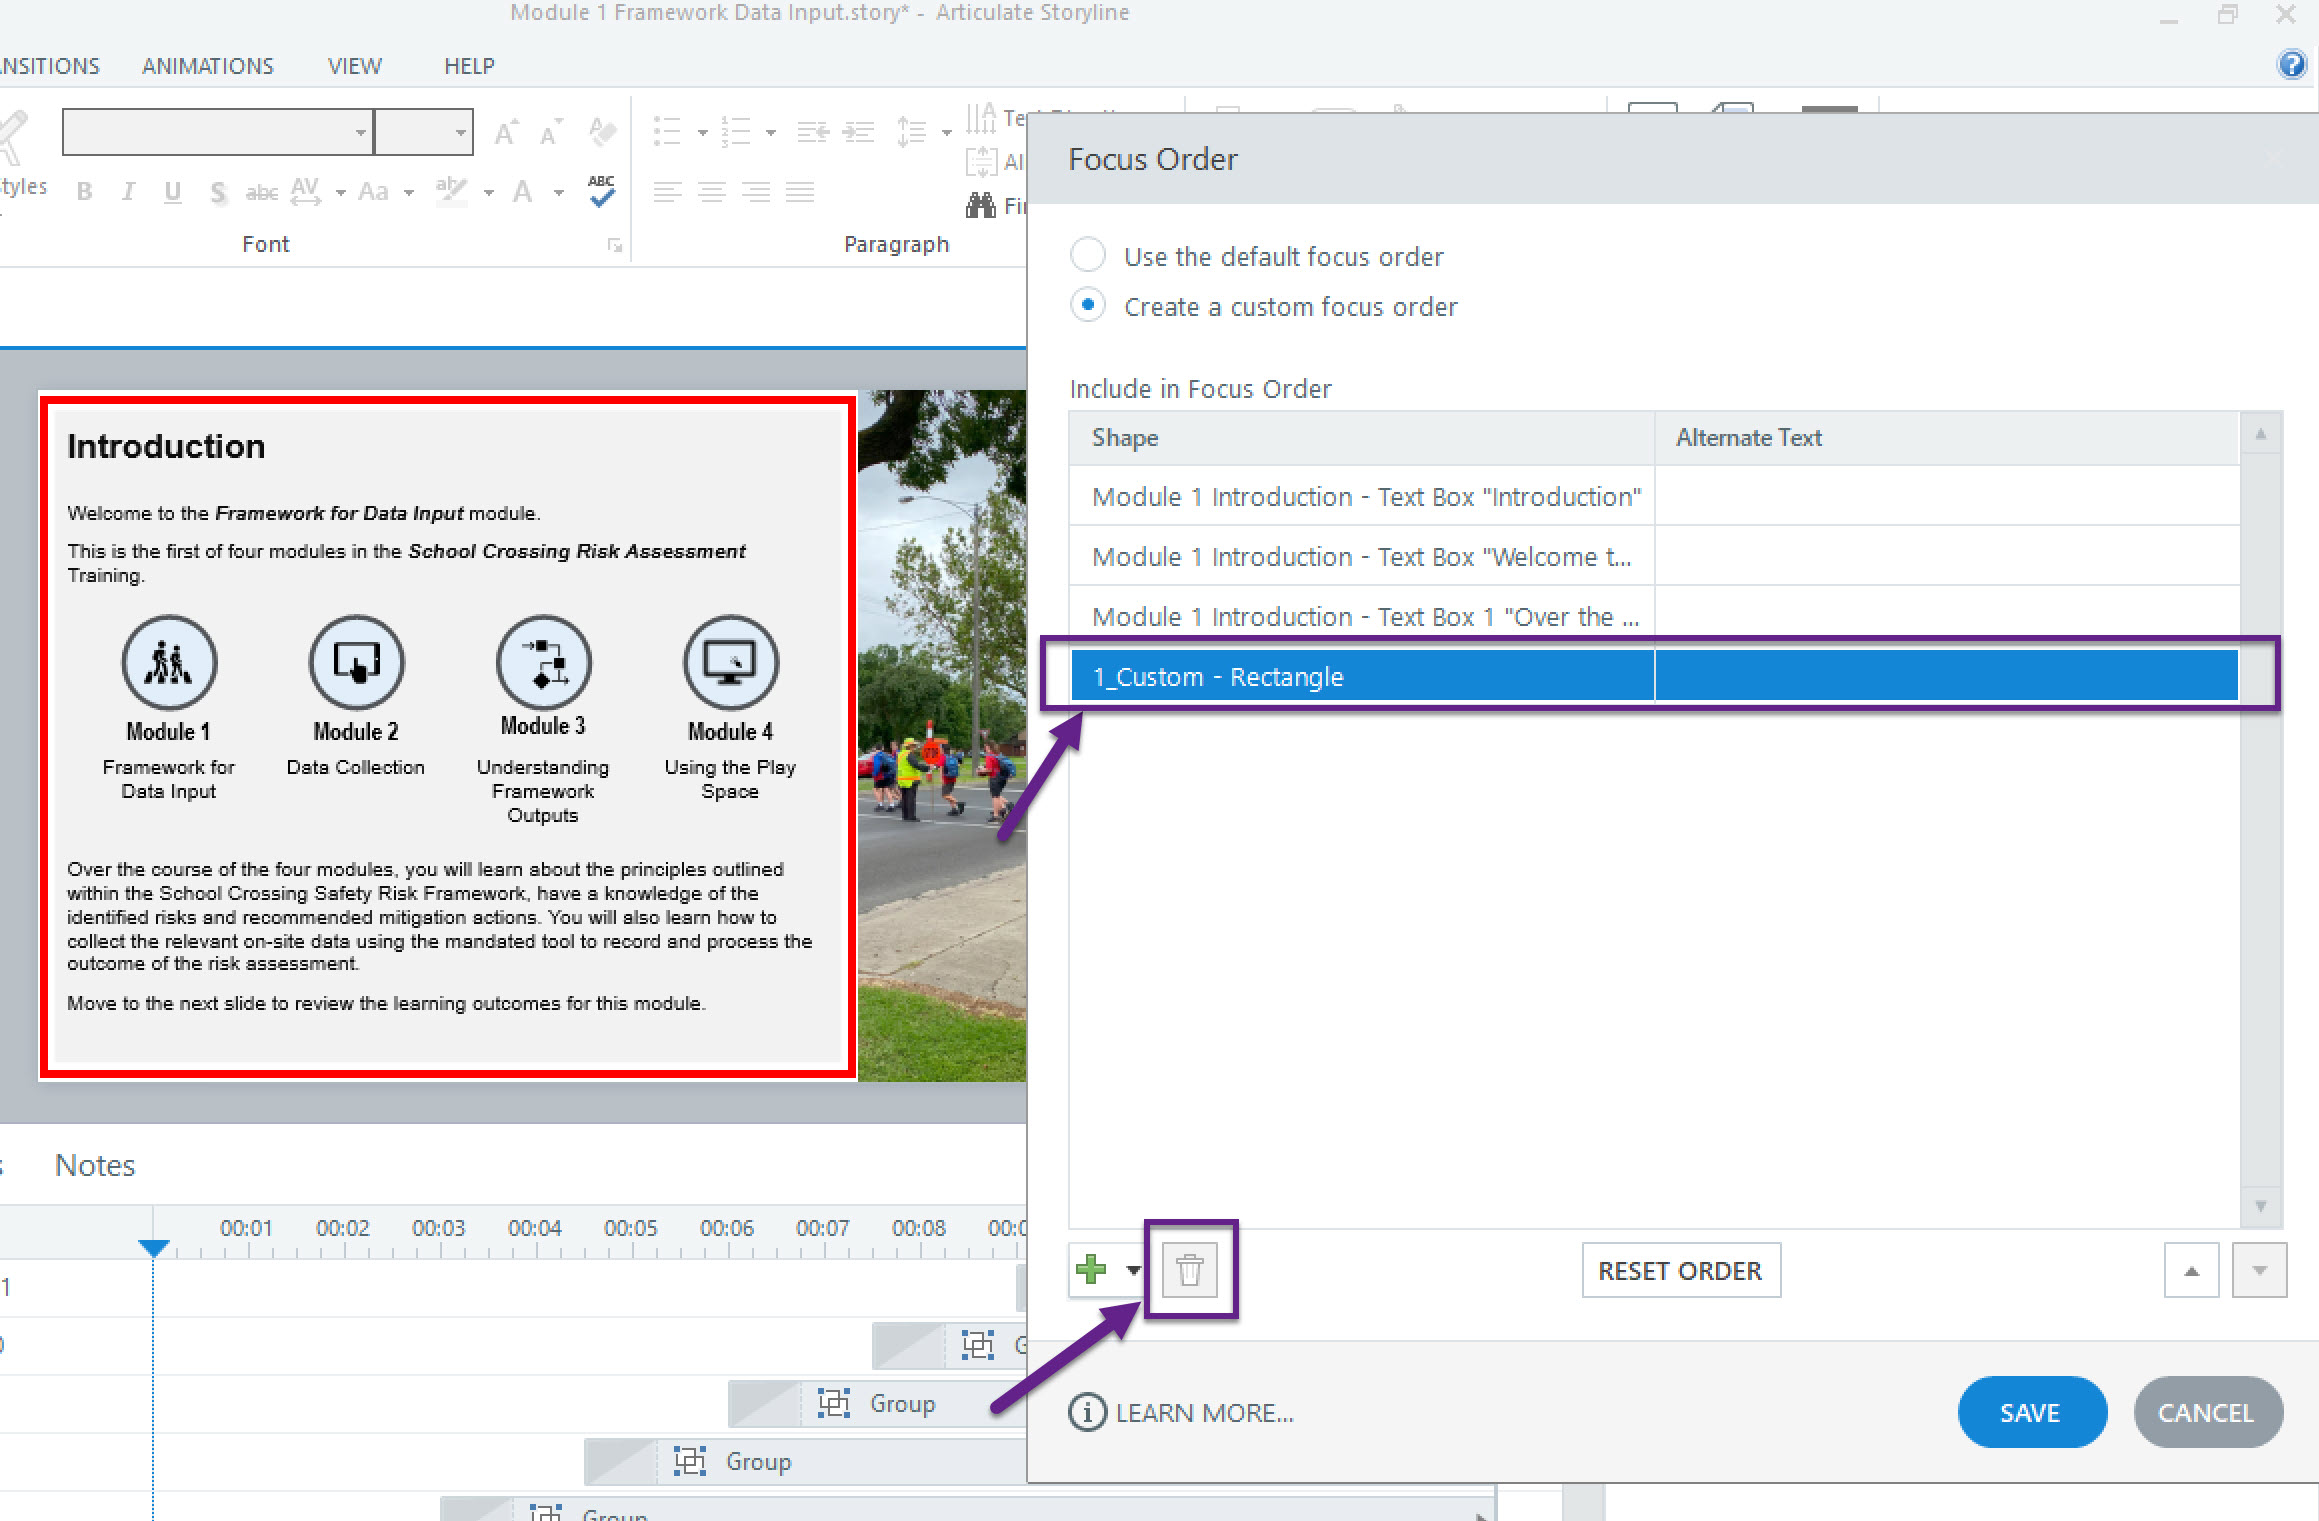The height and width of the screenshot is (1521, 2319).
Task: Move selected shape down in order
Action: 2259,1270
